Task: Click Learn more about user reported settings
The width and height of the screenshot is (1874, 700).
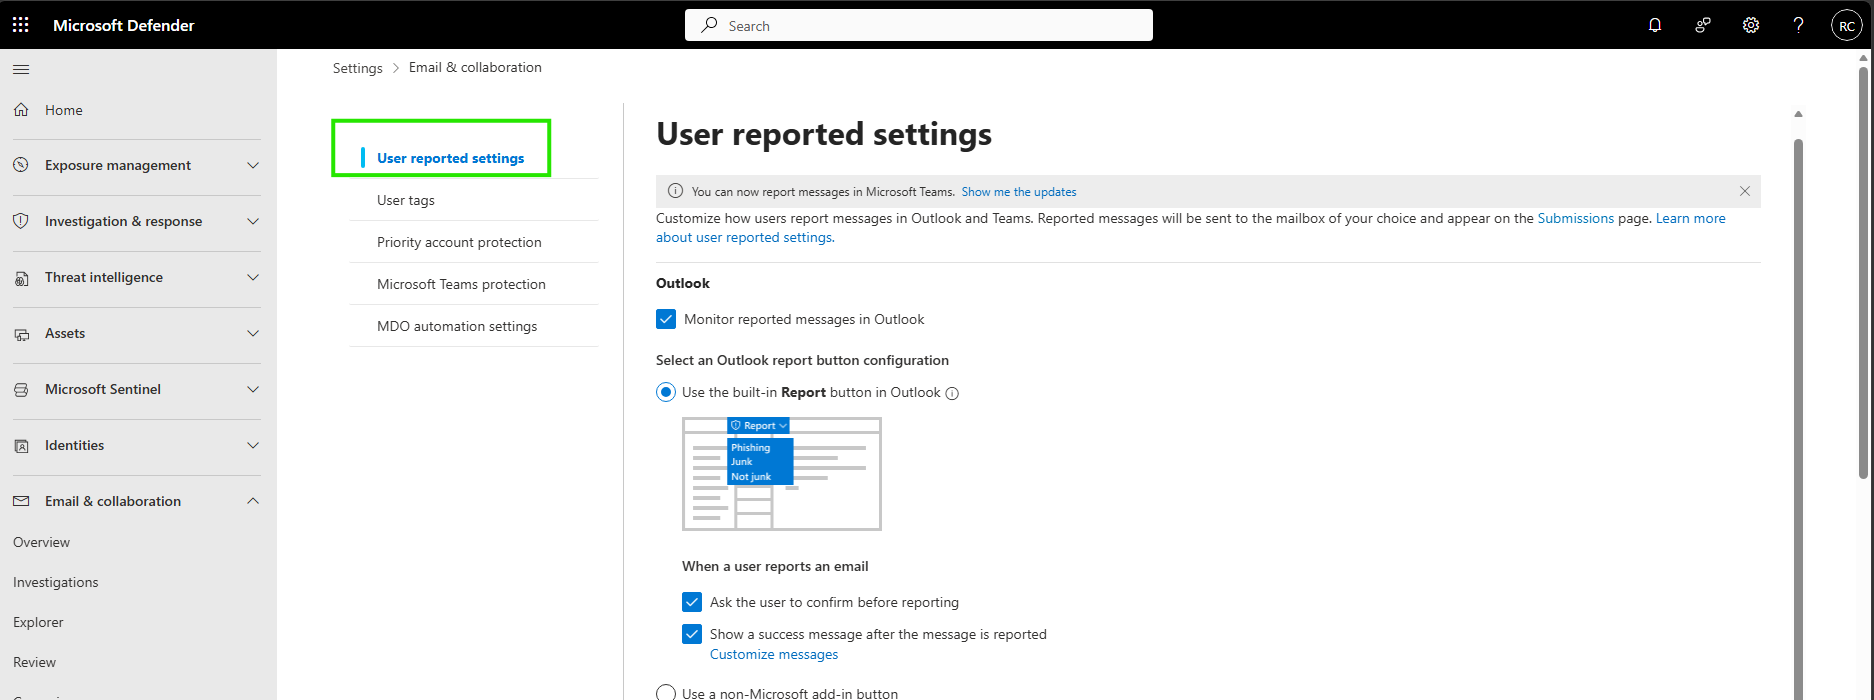Action: click(1691, 218)
